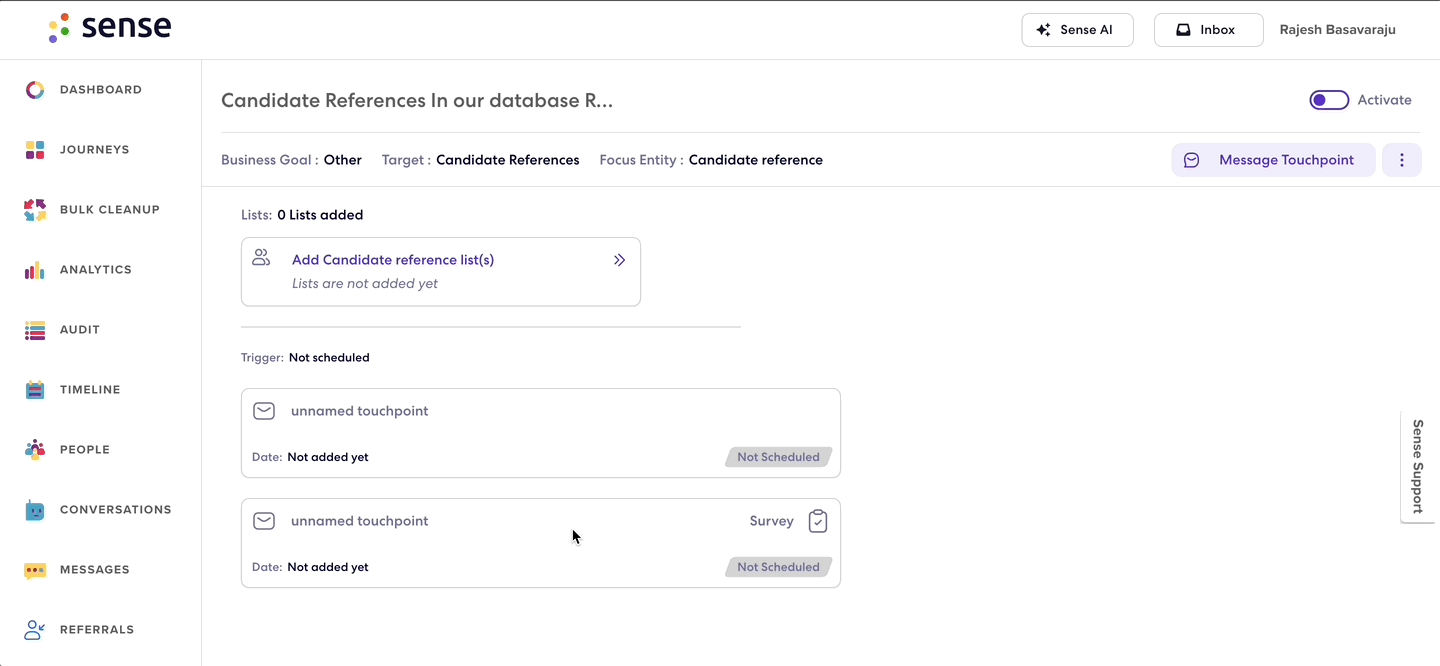Open the three-dot more options menu

(1402, 160)
